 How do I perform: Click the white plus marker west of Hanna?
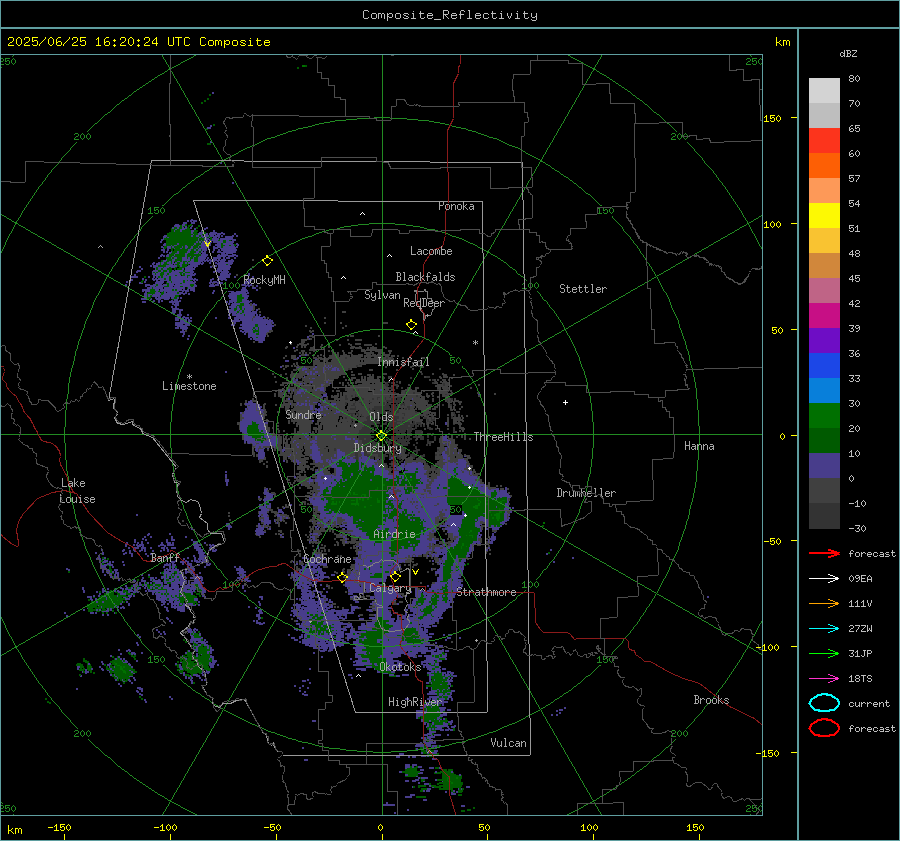pos(565,402)
